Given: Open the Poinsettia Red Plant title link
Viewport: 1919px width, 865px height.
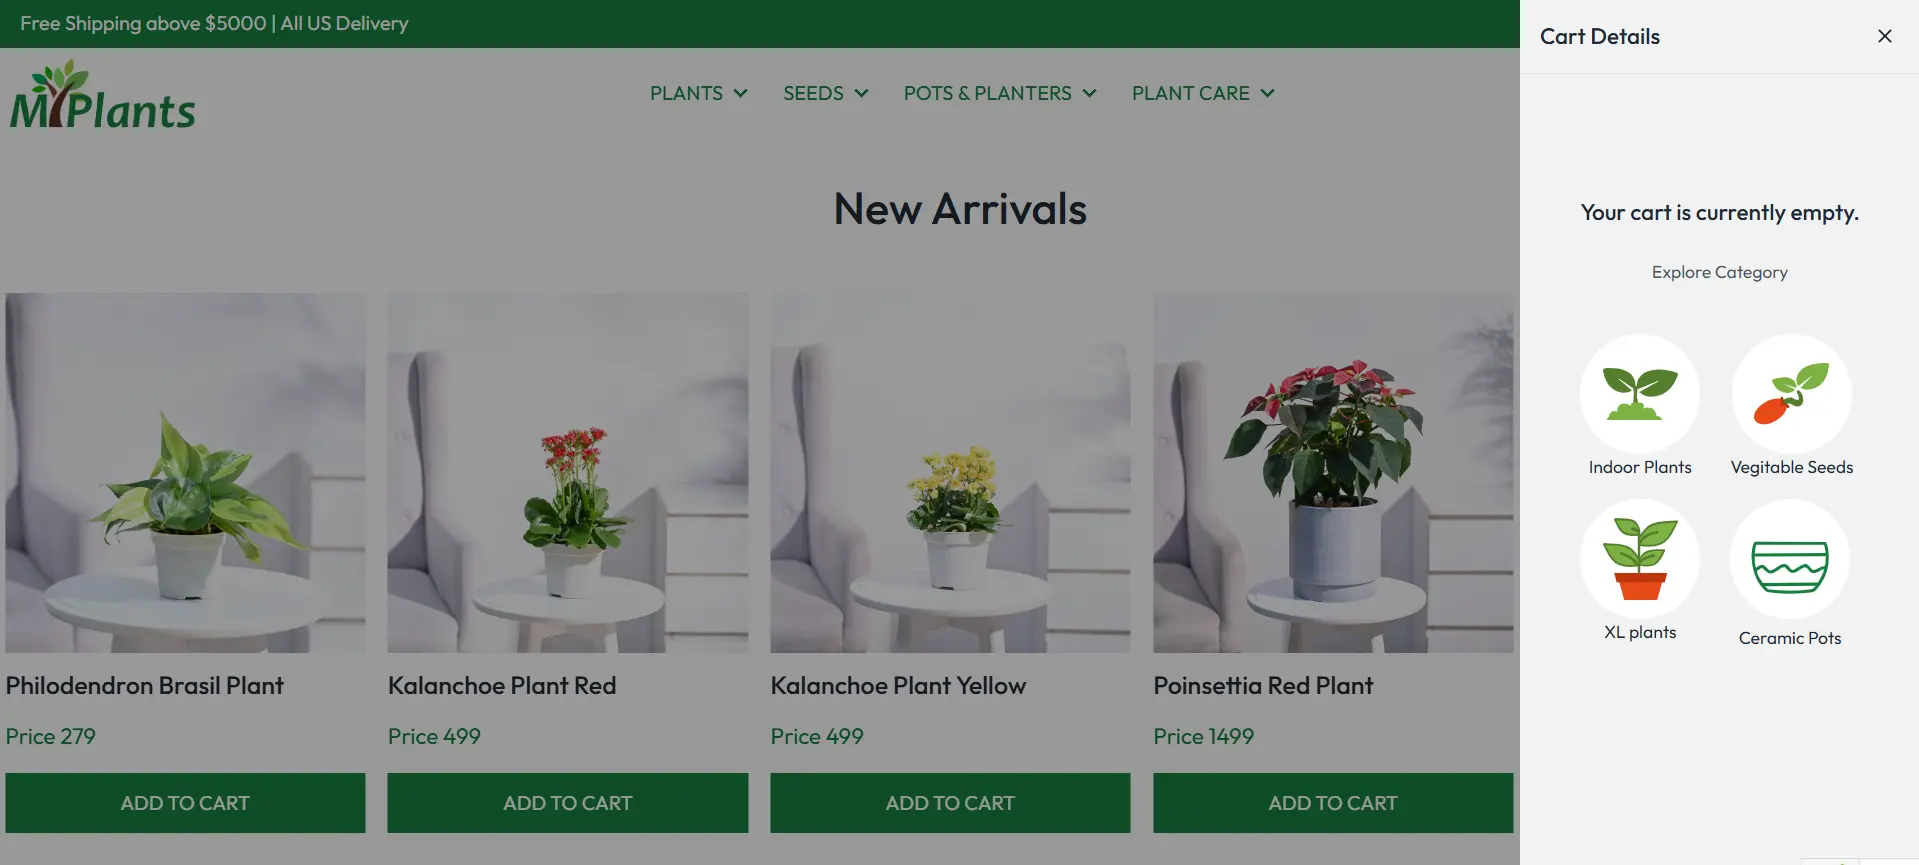Looking at the screenshot, I should 1263,686.
